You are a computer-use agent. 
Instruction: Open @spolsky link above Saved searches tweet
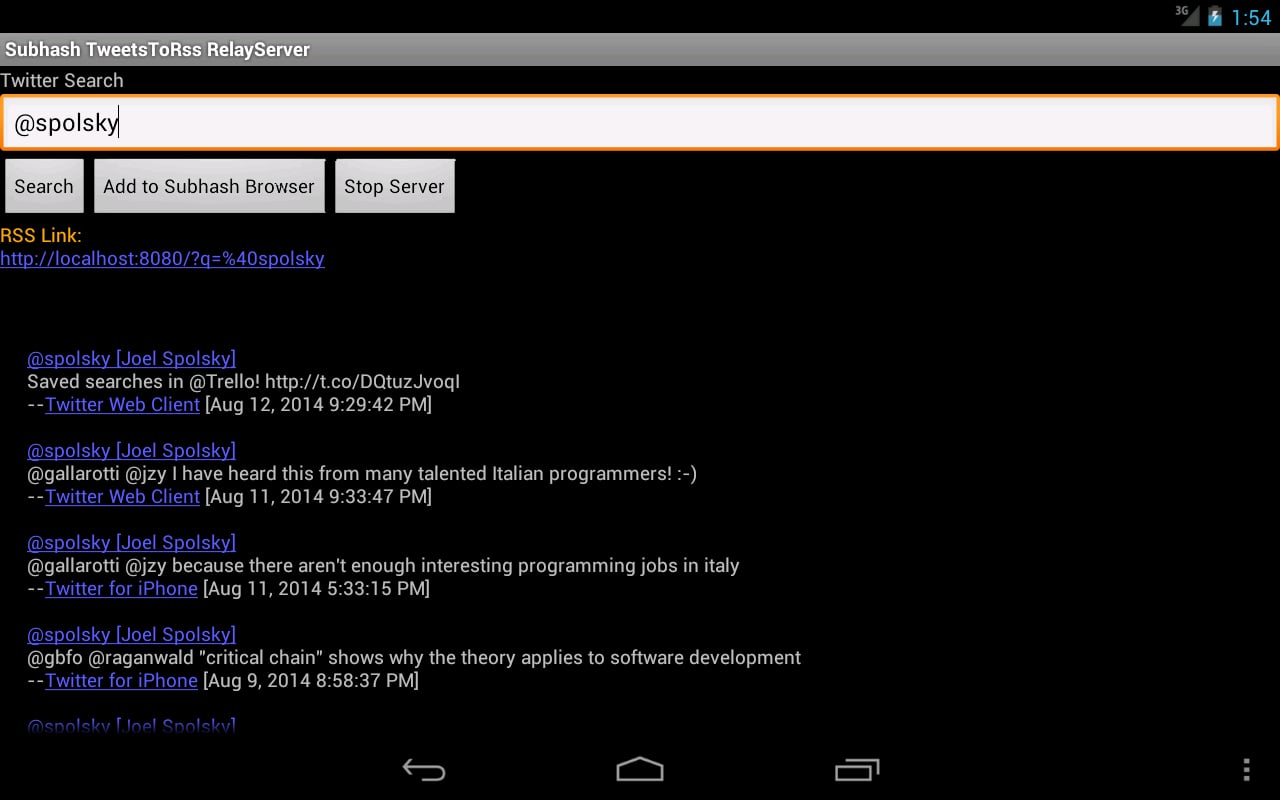coord(131,358)
